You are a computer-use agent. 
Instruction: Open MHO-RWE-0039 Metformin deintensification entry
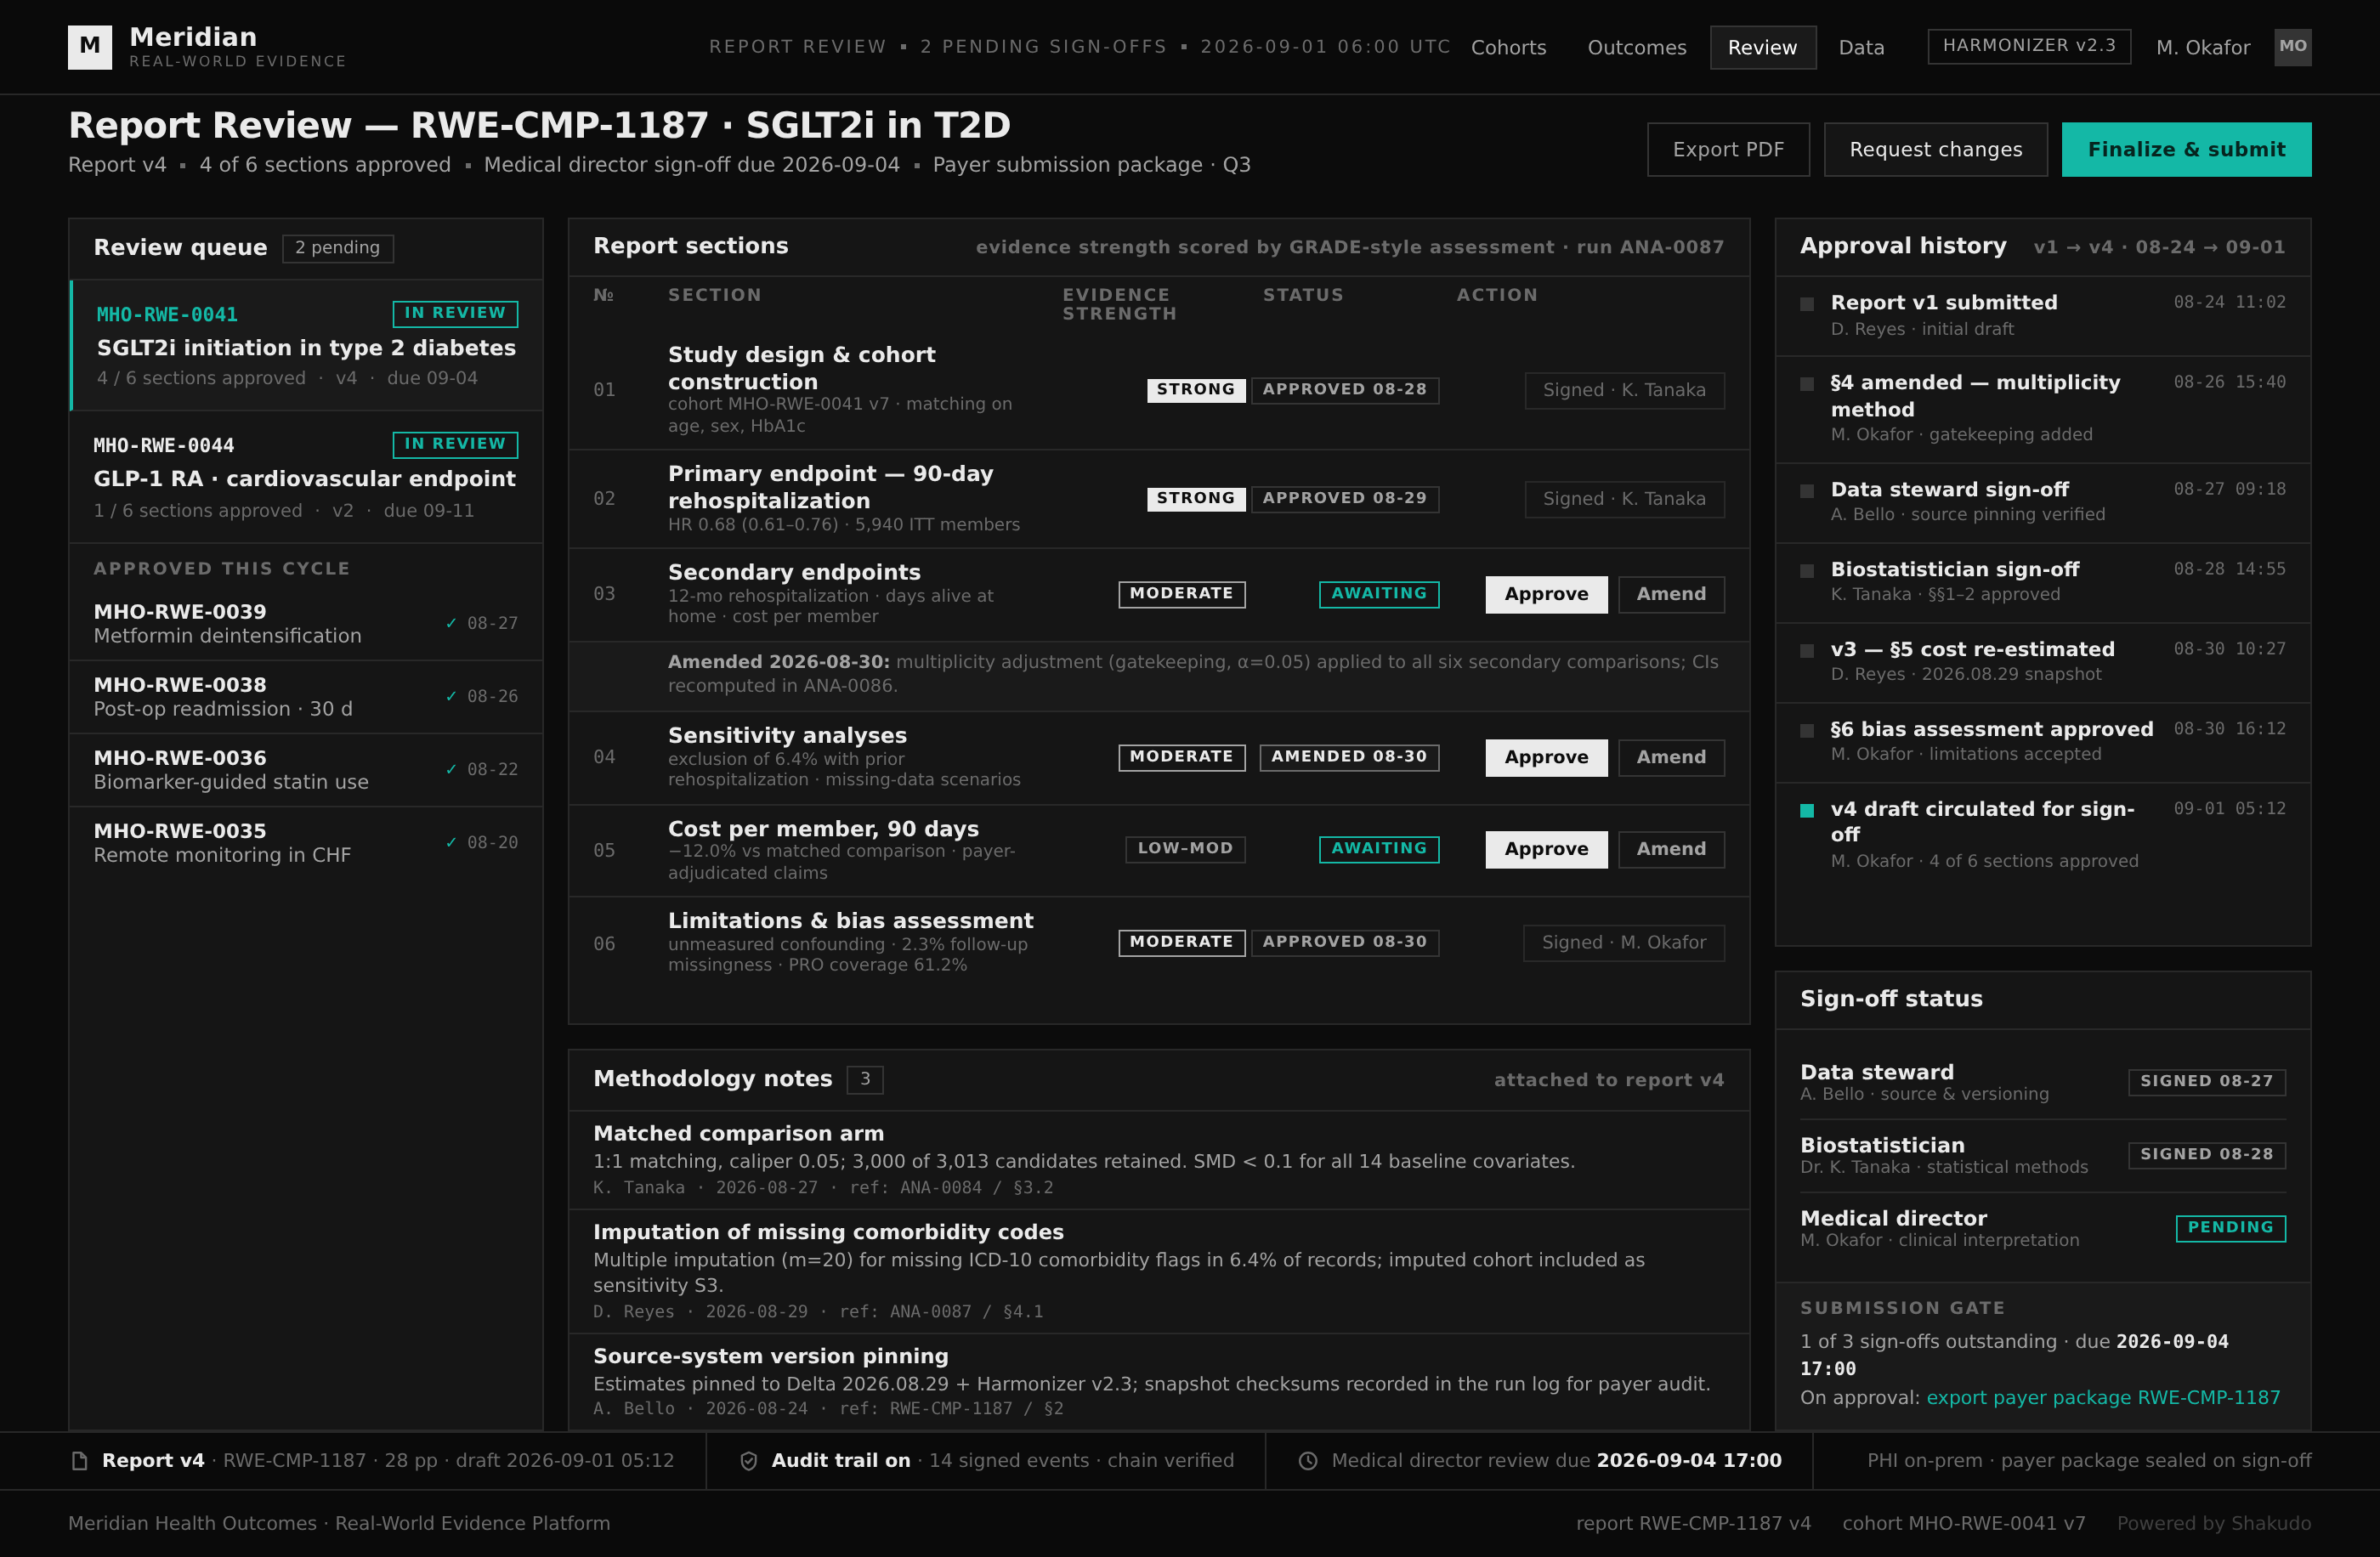click(x=305, y=623)
